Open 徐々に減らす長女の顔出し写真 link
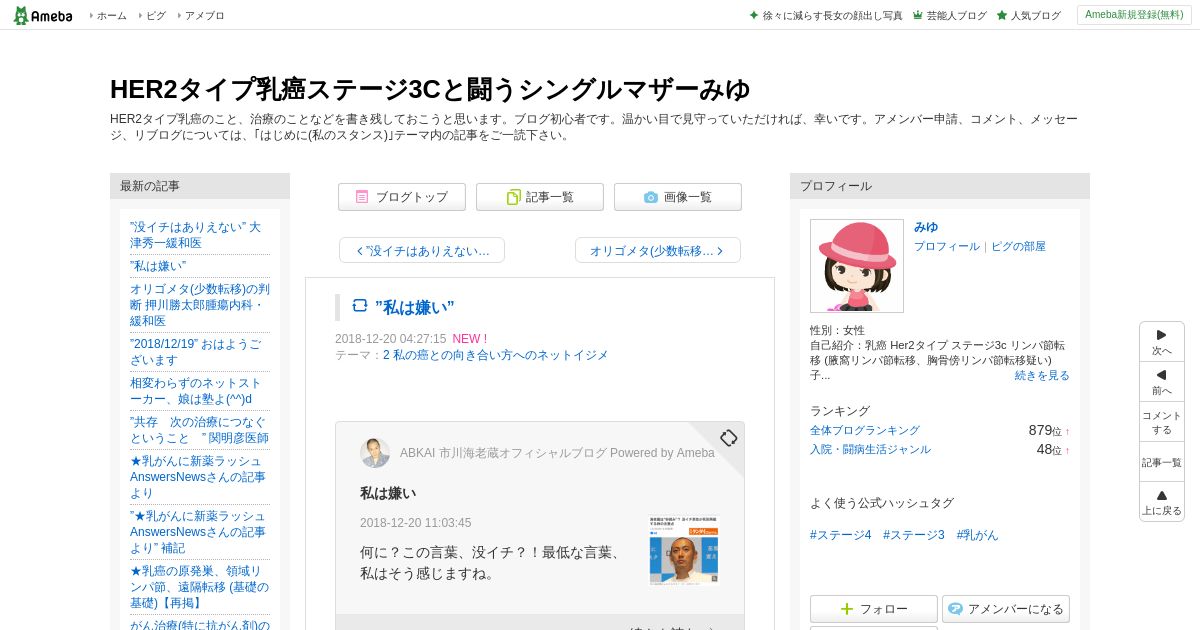Screen dimensions: 1200x630 [x=825, y=16]
